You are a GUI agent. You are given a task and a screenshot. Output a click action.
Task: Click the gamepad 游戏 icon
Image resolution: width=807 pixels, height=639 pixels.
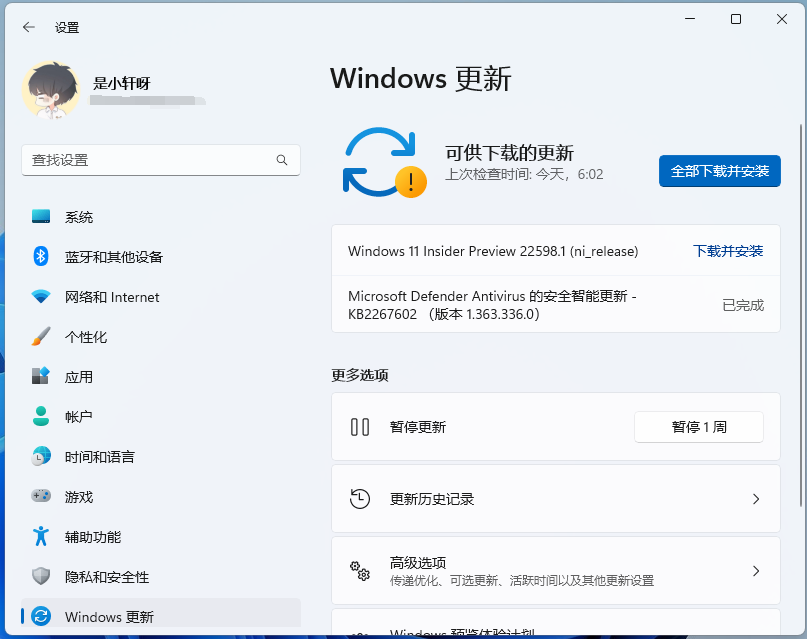[41, 496]
